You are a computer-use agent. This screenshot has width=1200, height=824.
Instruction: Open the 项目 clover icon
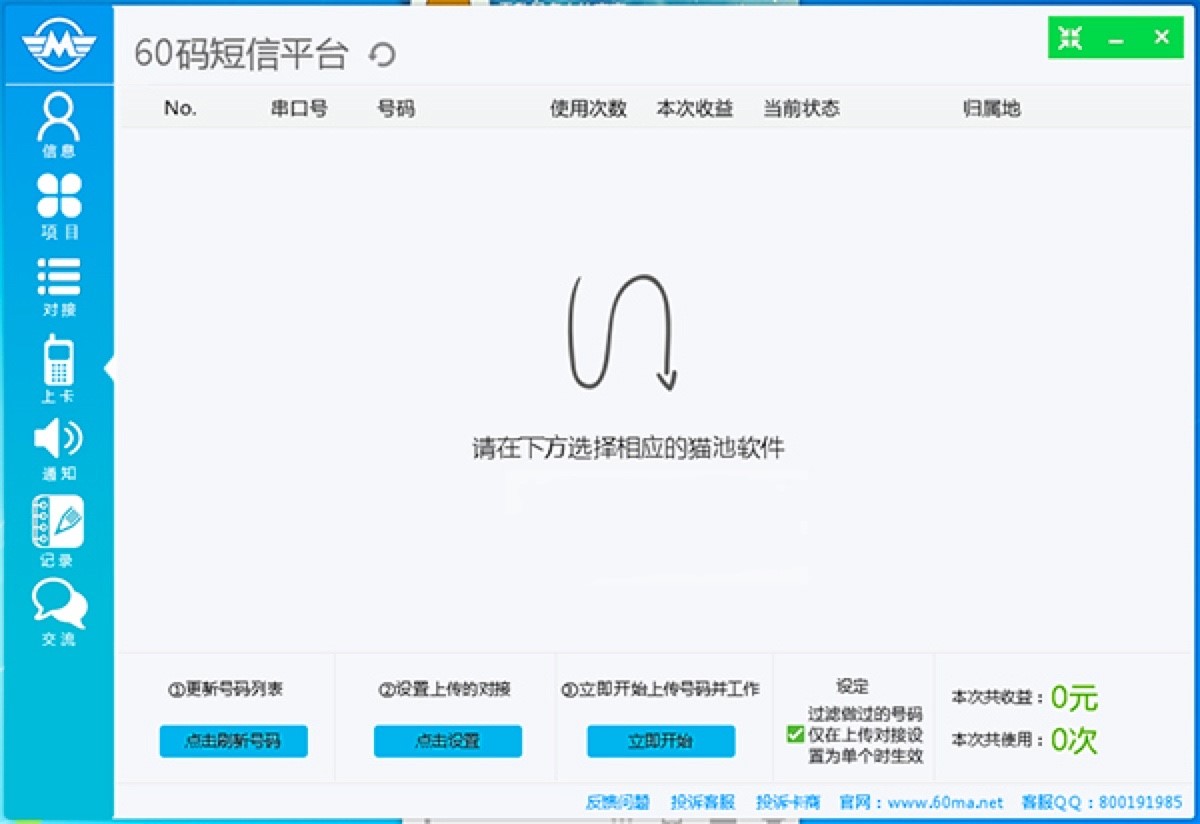pyautogui.click(x=59, y=197)
